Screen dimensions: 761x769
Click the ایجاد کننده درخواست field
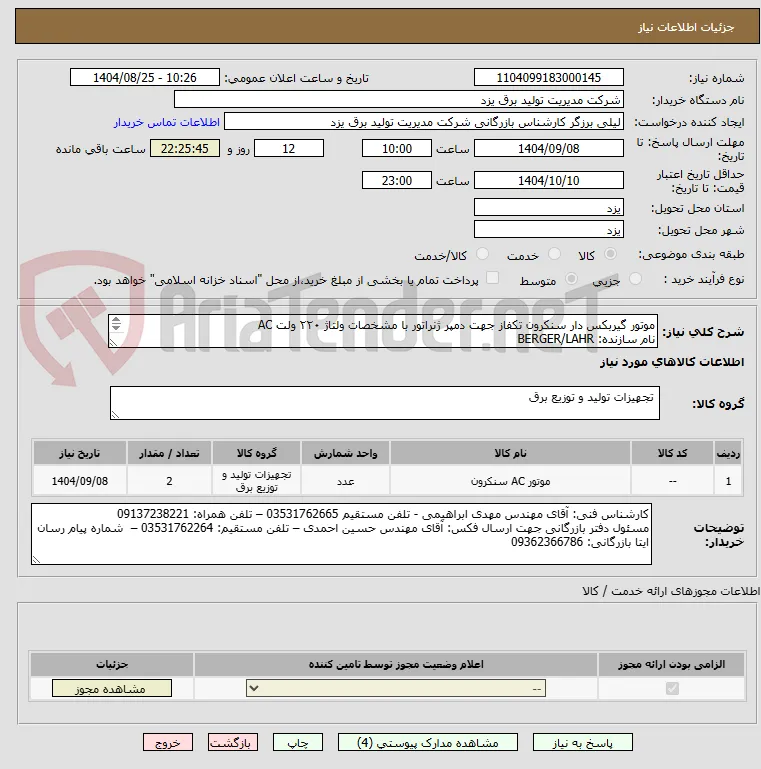point(424,122)
